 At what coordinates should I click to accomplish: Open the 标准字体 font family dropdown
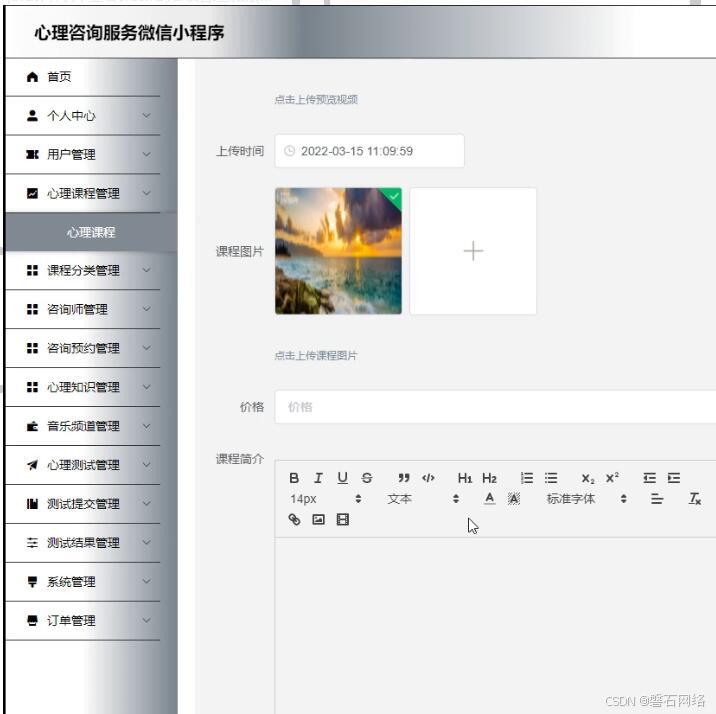[587, 499]
